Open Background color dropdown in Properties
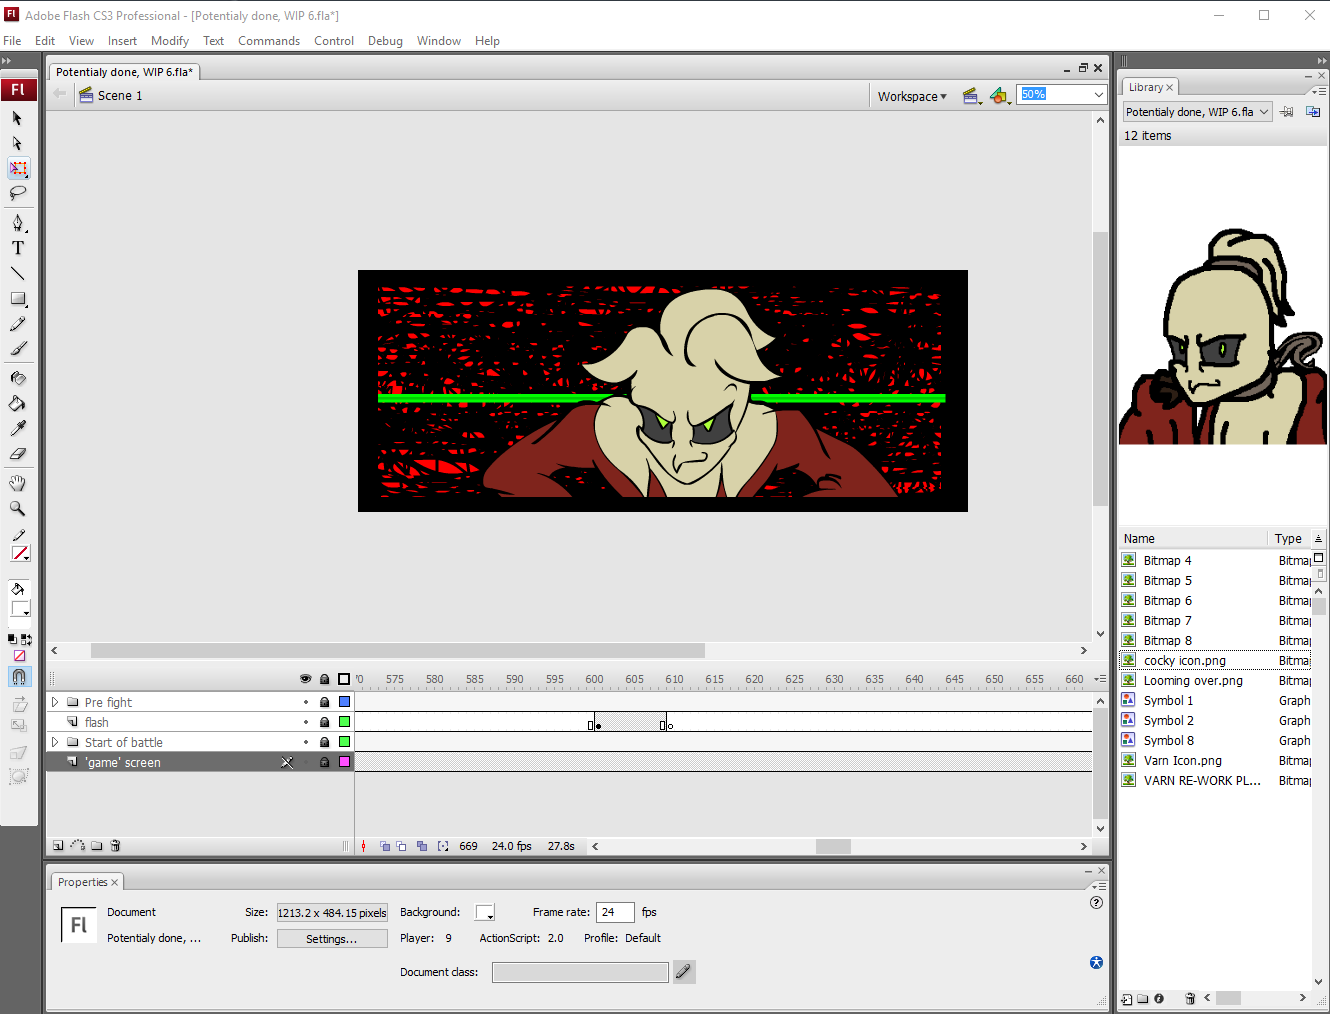This screenshot has height=1014, width=1330. 485,912
